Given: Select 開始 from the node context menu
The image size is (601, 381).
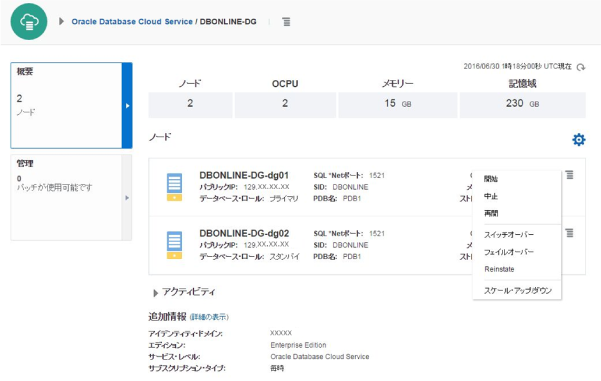Looking at the screenshot, I should pos(491,179).
